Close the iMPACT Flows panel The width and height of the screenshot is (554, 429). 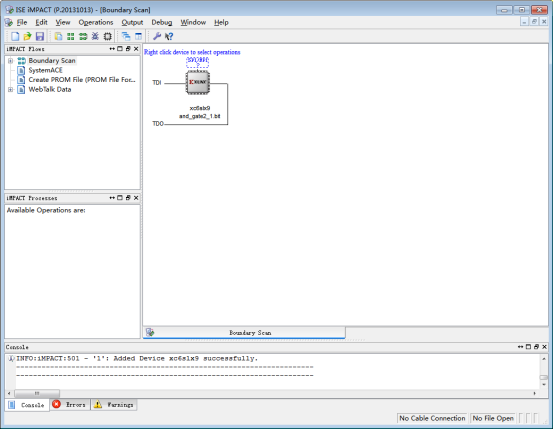(x=136, y=49)
